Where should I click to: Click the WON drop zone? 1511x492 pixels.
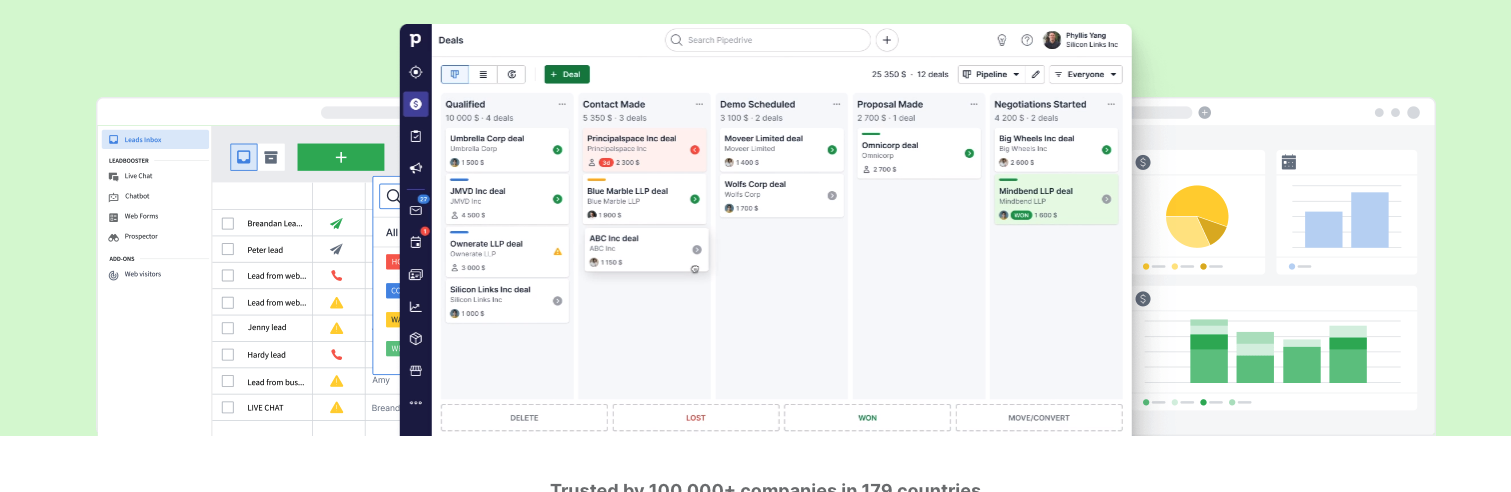point(867,418)
